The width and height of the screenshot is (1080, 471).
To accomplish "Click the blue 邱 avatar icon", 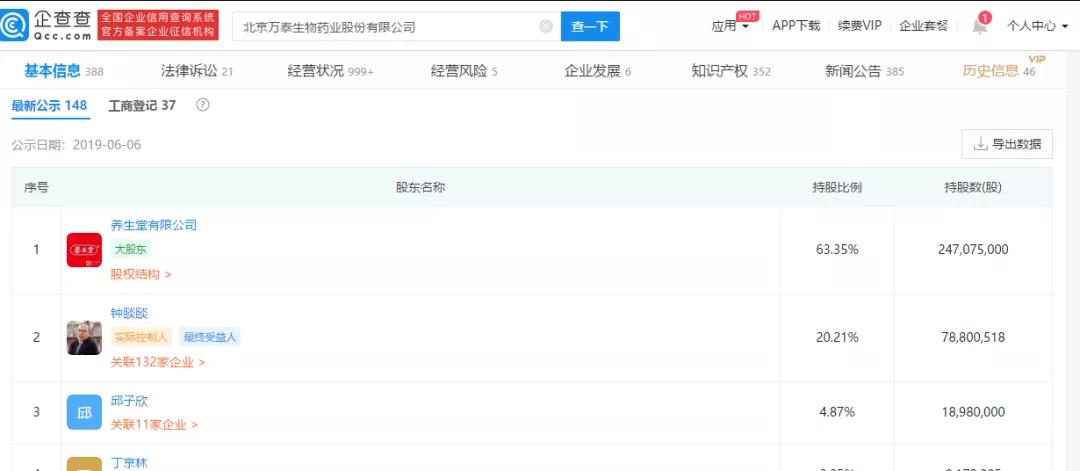I will click(84, 412).
